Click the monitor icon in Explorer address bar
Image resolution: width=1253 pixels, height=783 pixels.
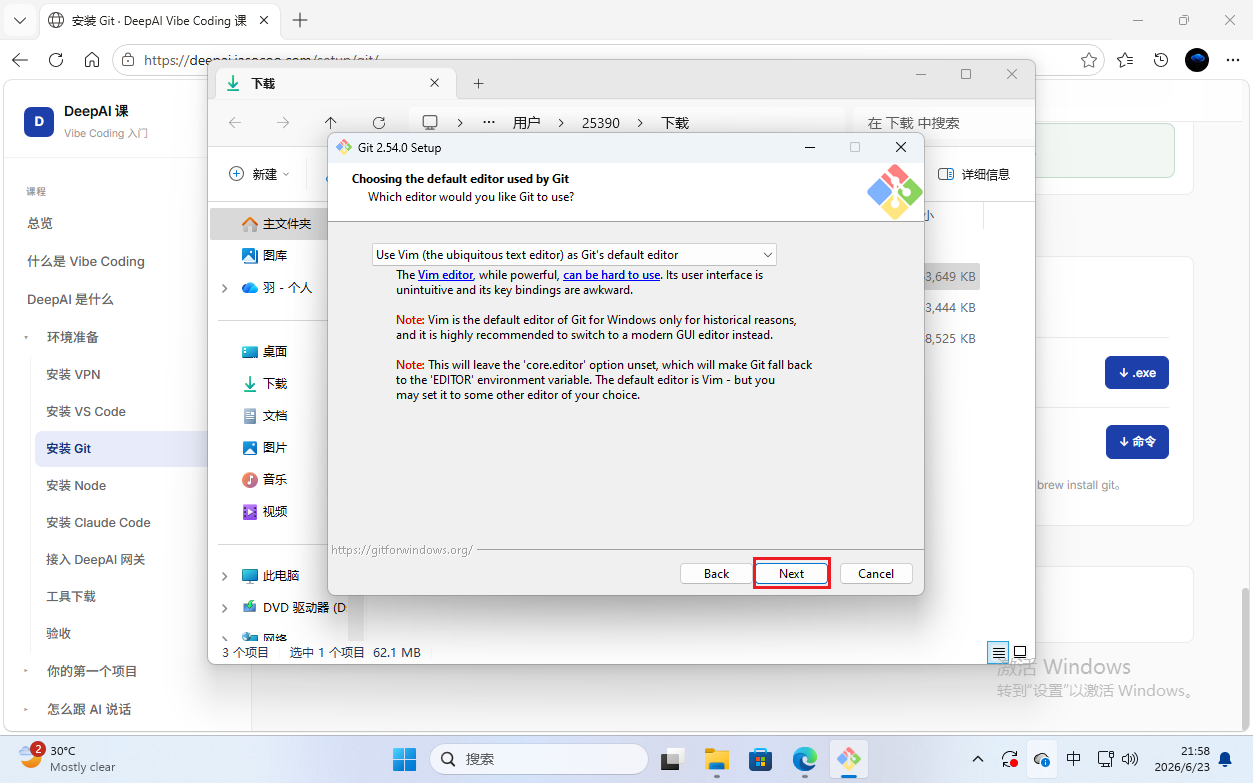pos(430,123)
